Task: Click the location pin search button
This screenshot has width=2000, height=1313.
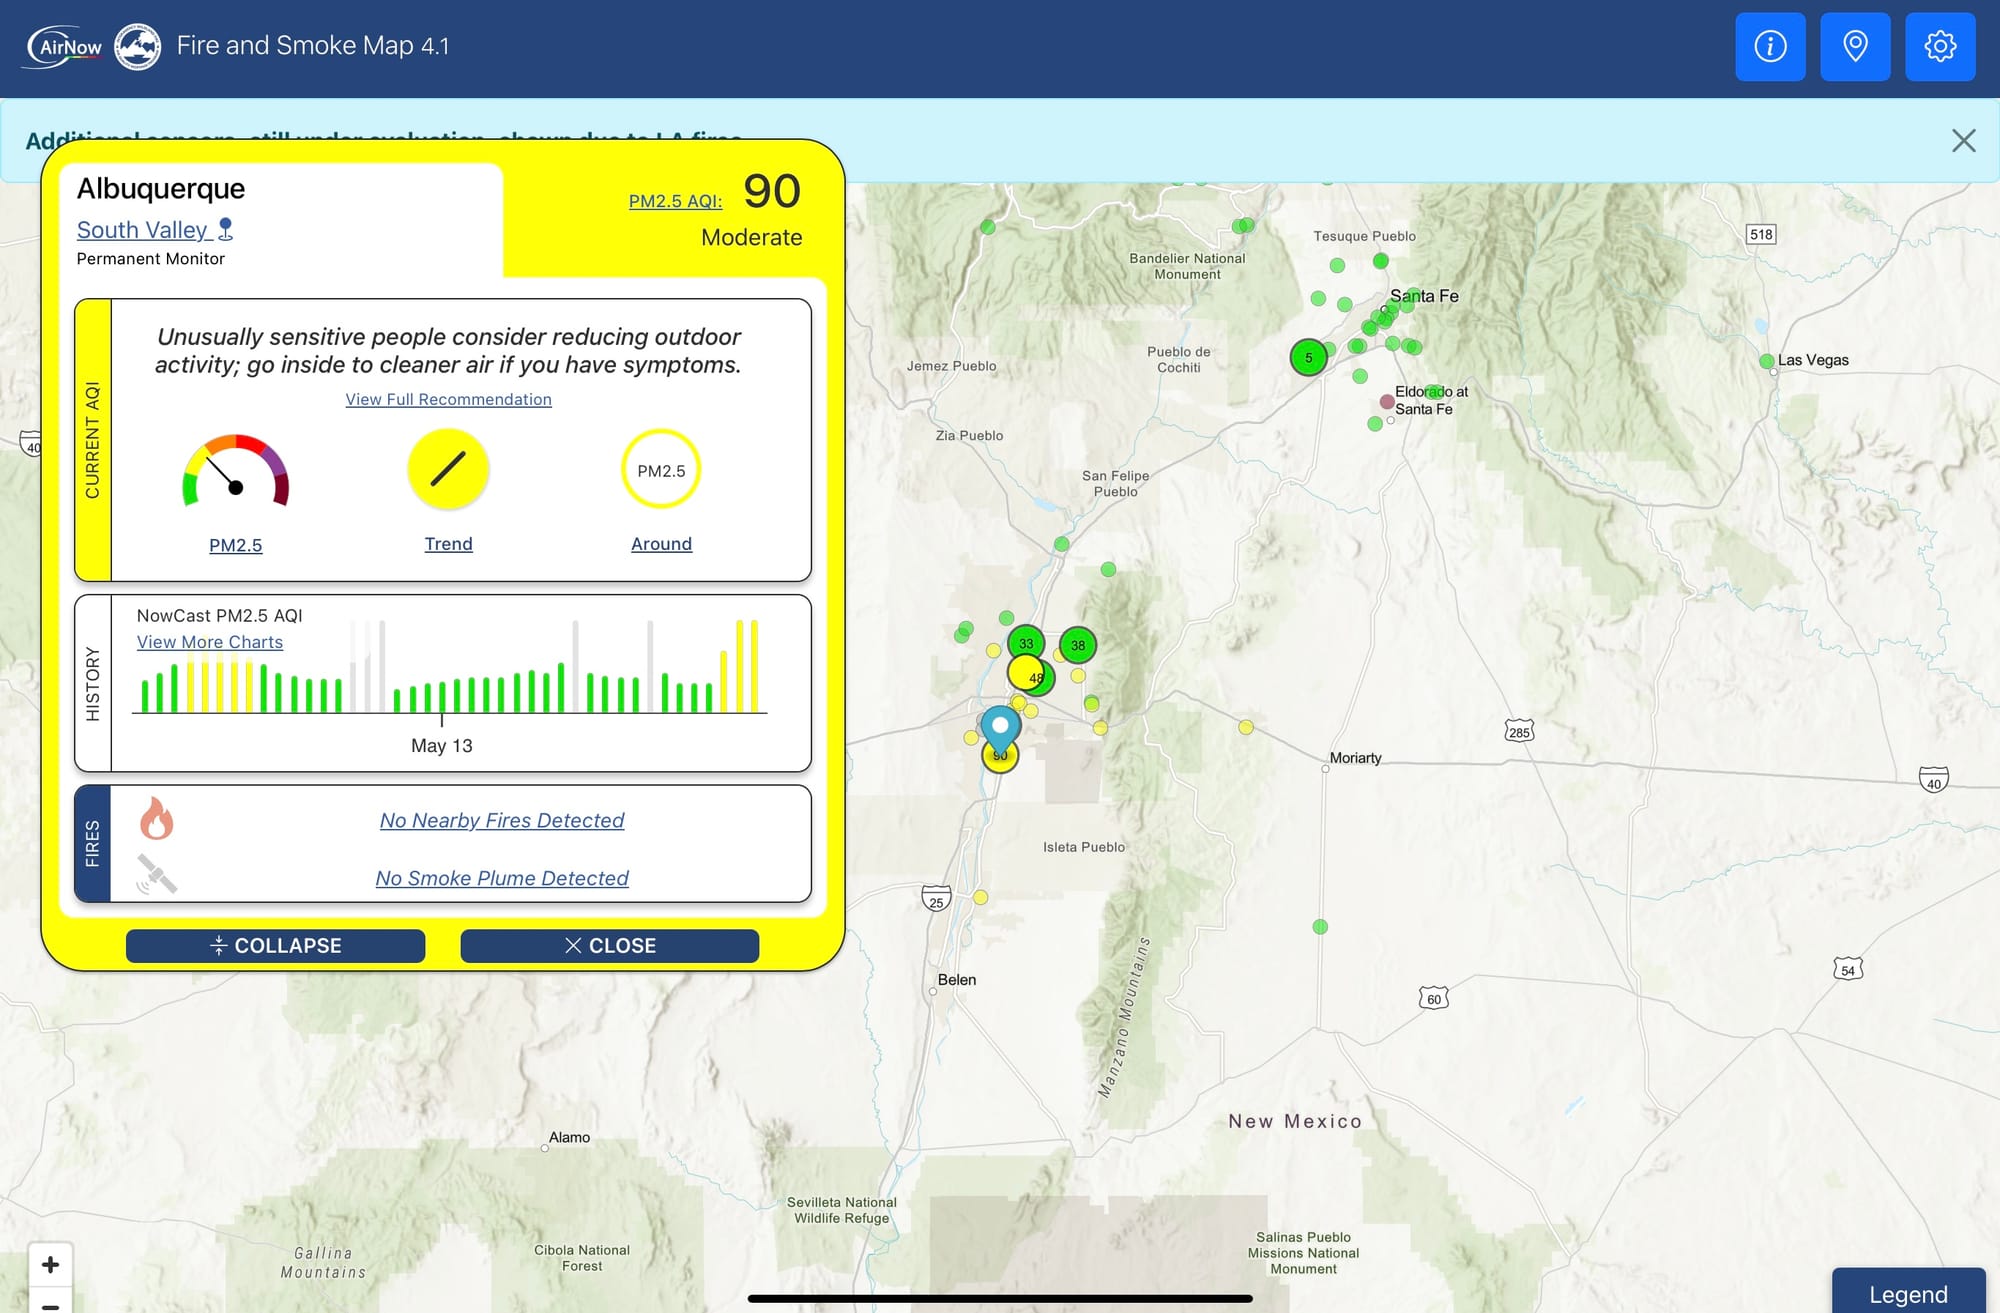Action: click(1855, 46)
